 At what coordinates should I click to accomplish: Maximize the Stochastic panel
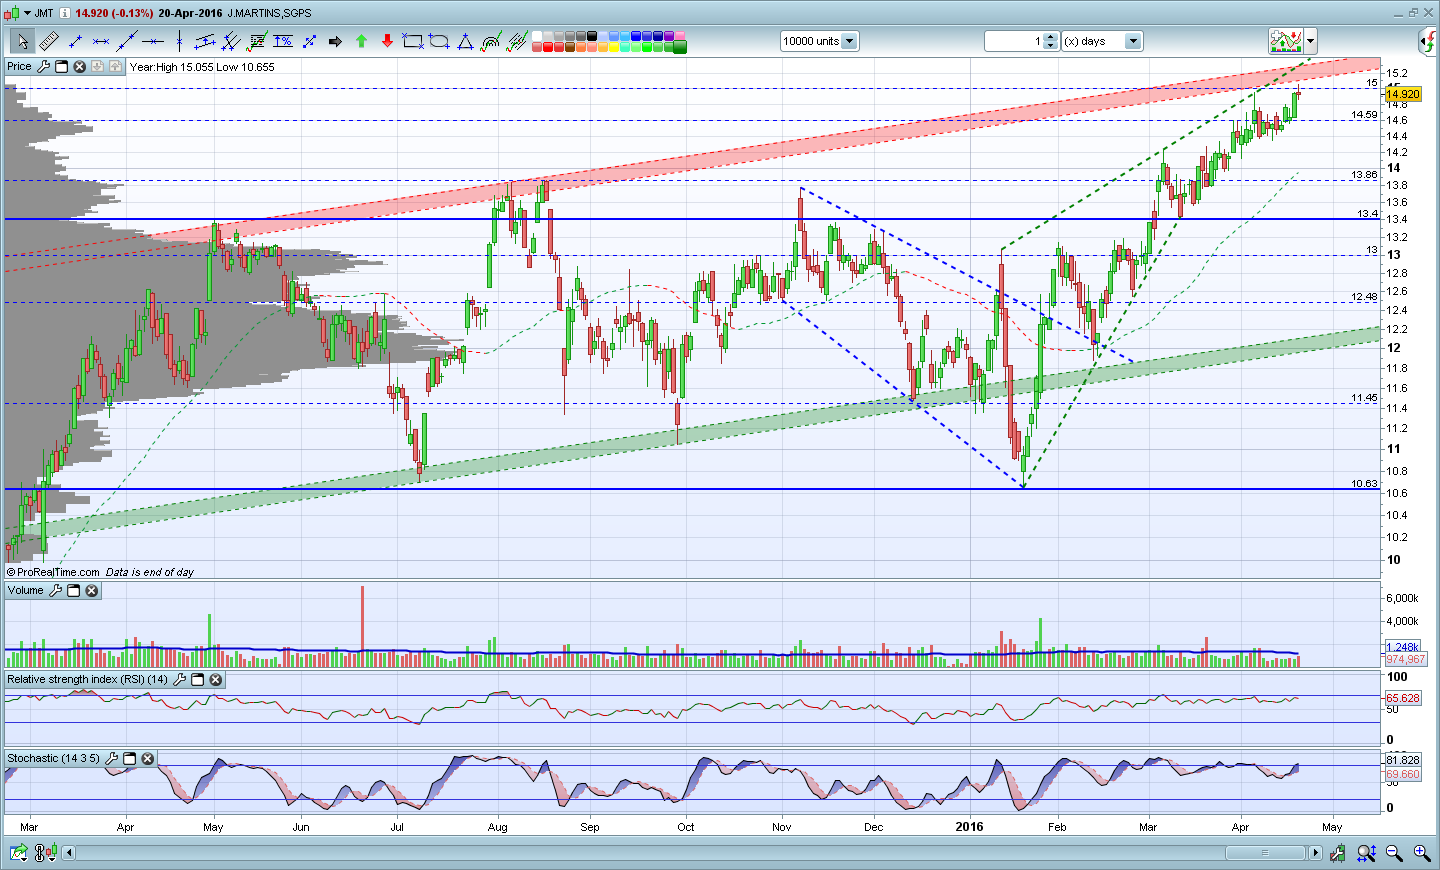pos(130,759)
